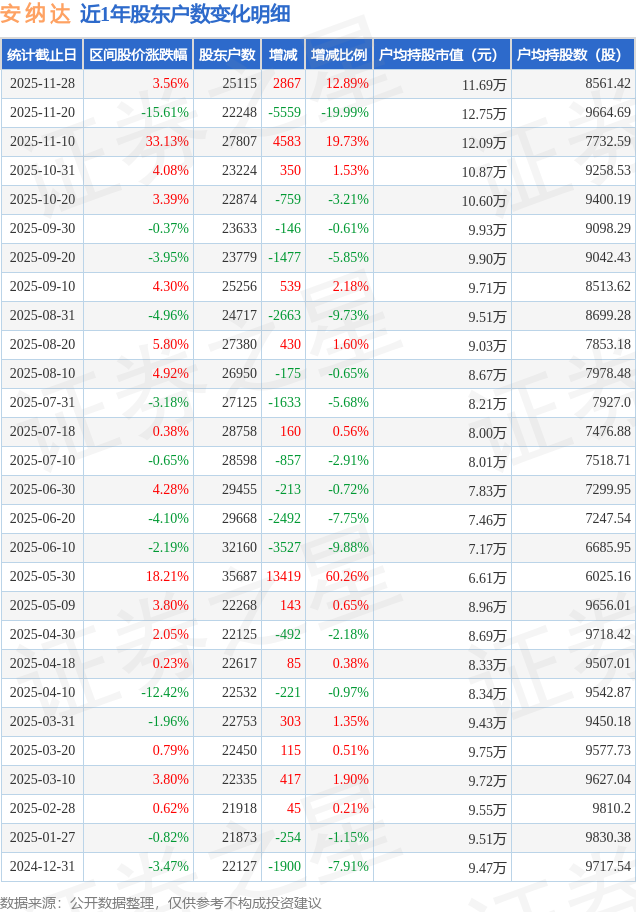This screenshot has height=912, width=636.
Task: Click the 数据来源 disclaimer footer text
Action: pos(161,902)
